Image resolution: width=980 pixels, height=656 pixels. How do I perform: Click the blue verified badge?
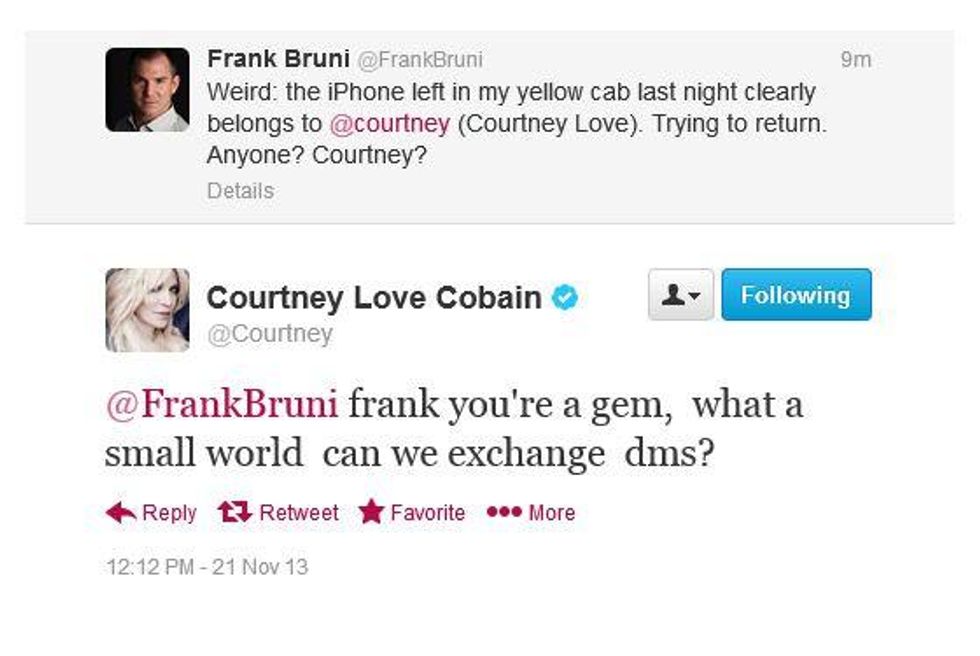[x=565, y=297]
